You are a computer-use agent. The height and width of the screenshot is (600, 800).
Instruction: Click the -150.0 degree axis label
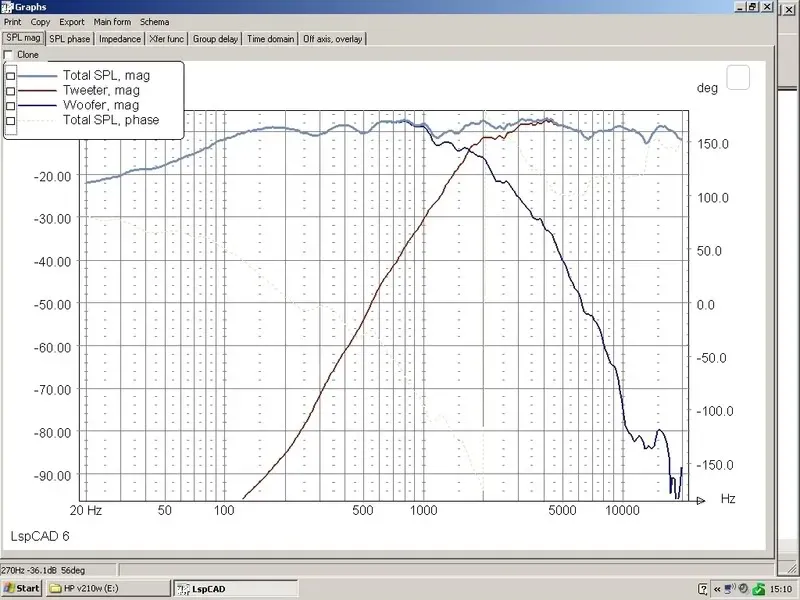tap(715, 465)
